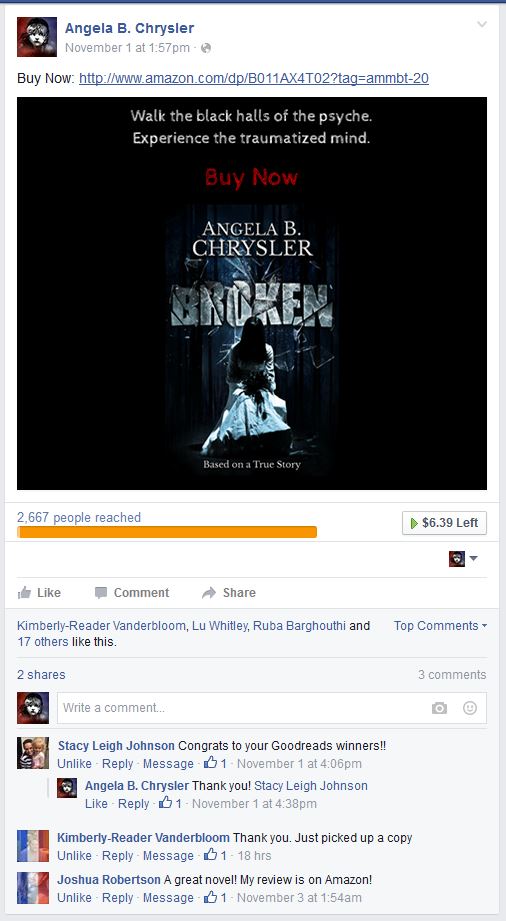The width and height of the screenshot is (506, 921).
Task: Open the Top Comments sorting dropdown
Action: pos(440,626)
